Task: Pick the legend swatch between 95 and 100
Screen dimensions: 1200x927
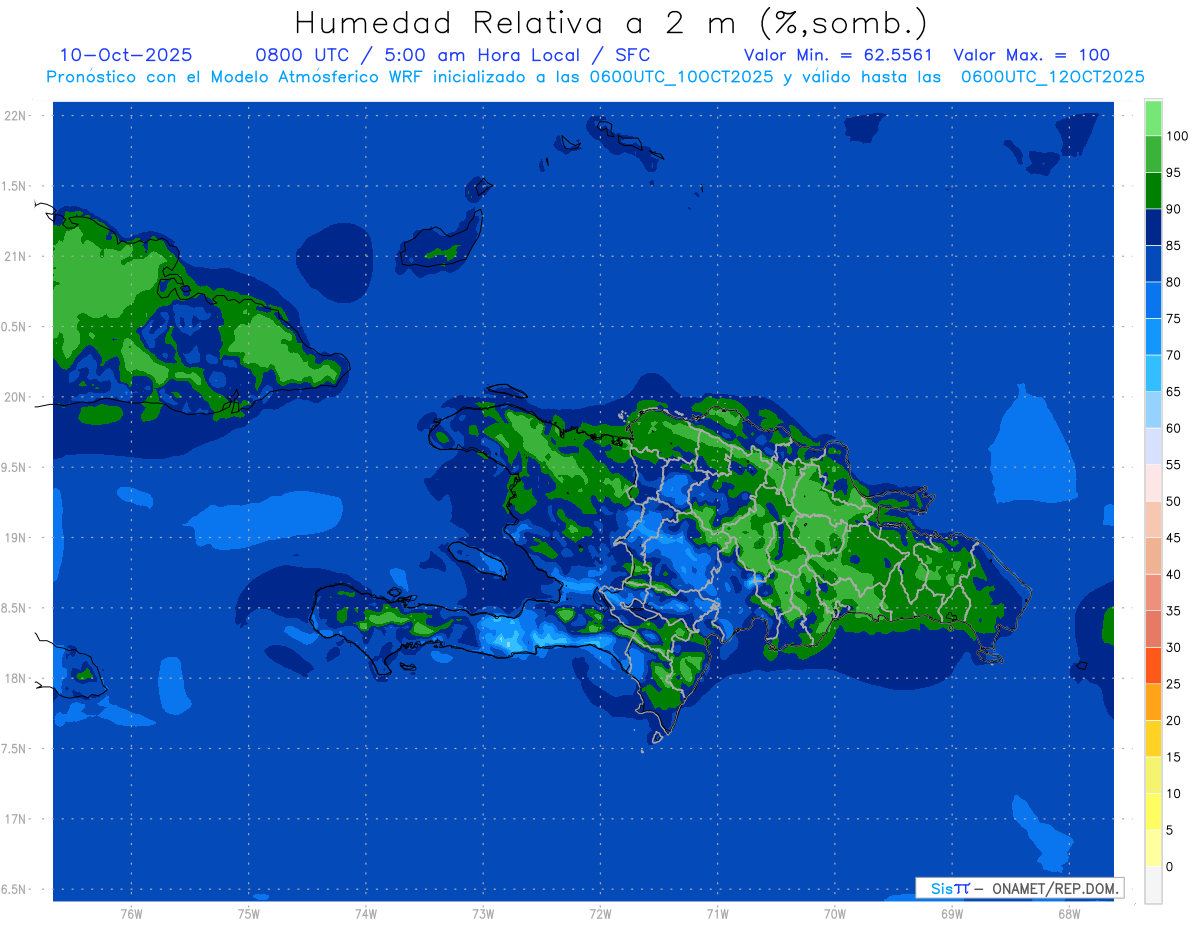Action: click(x=1153, y=154)
